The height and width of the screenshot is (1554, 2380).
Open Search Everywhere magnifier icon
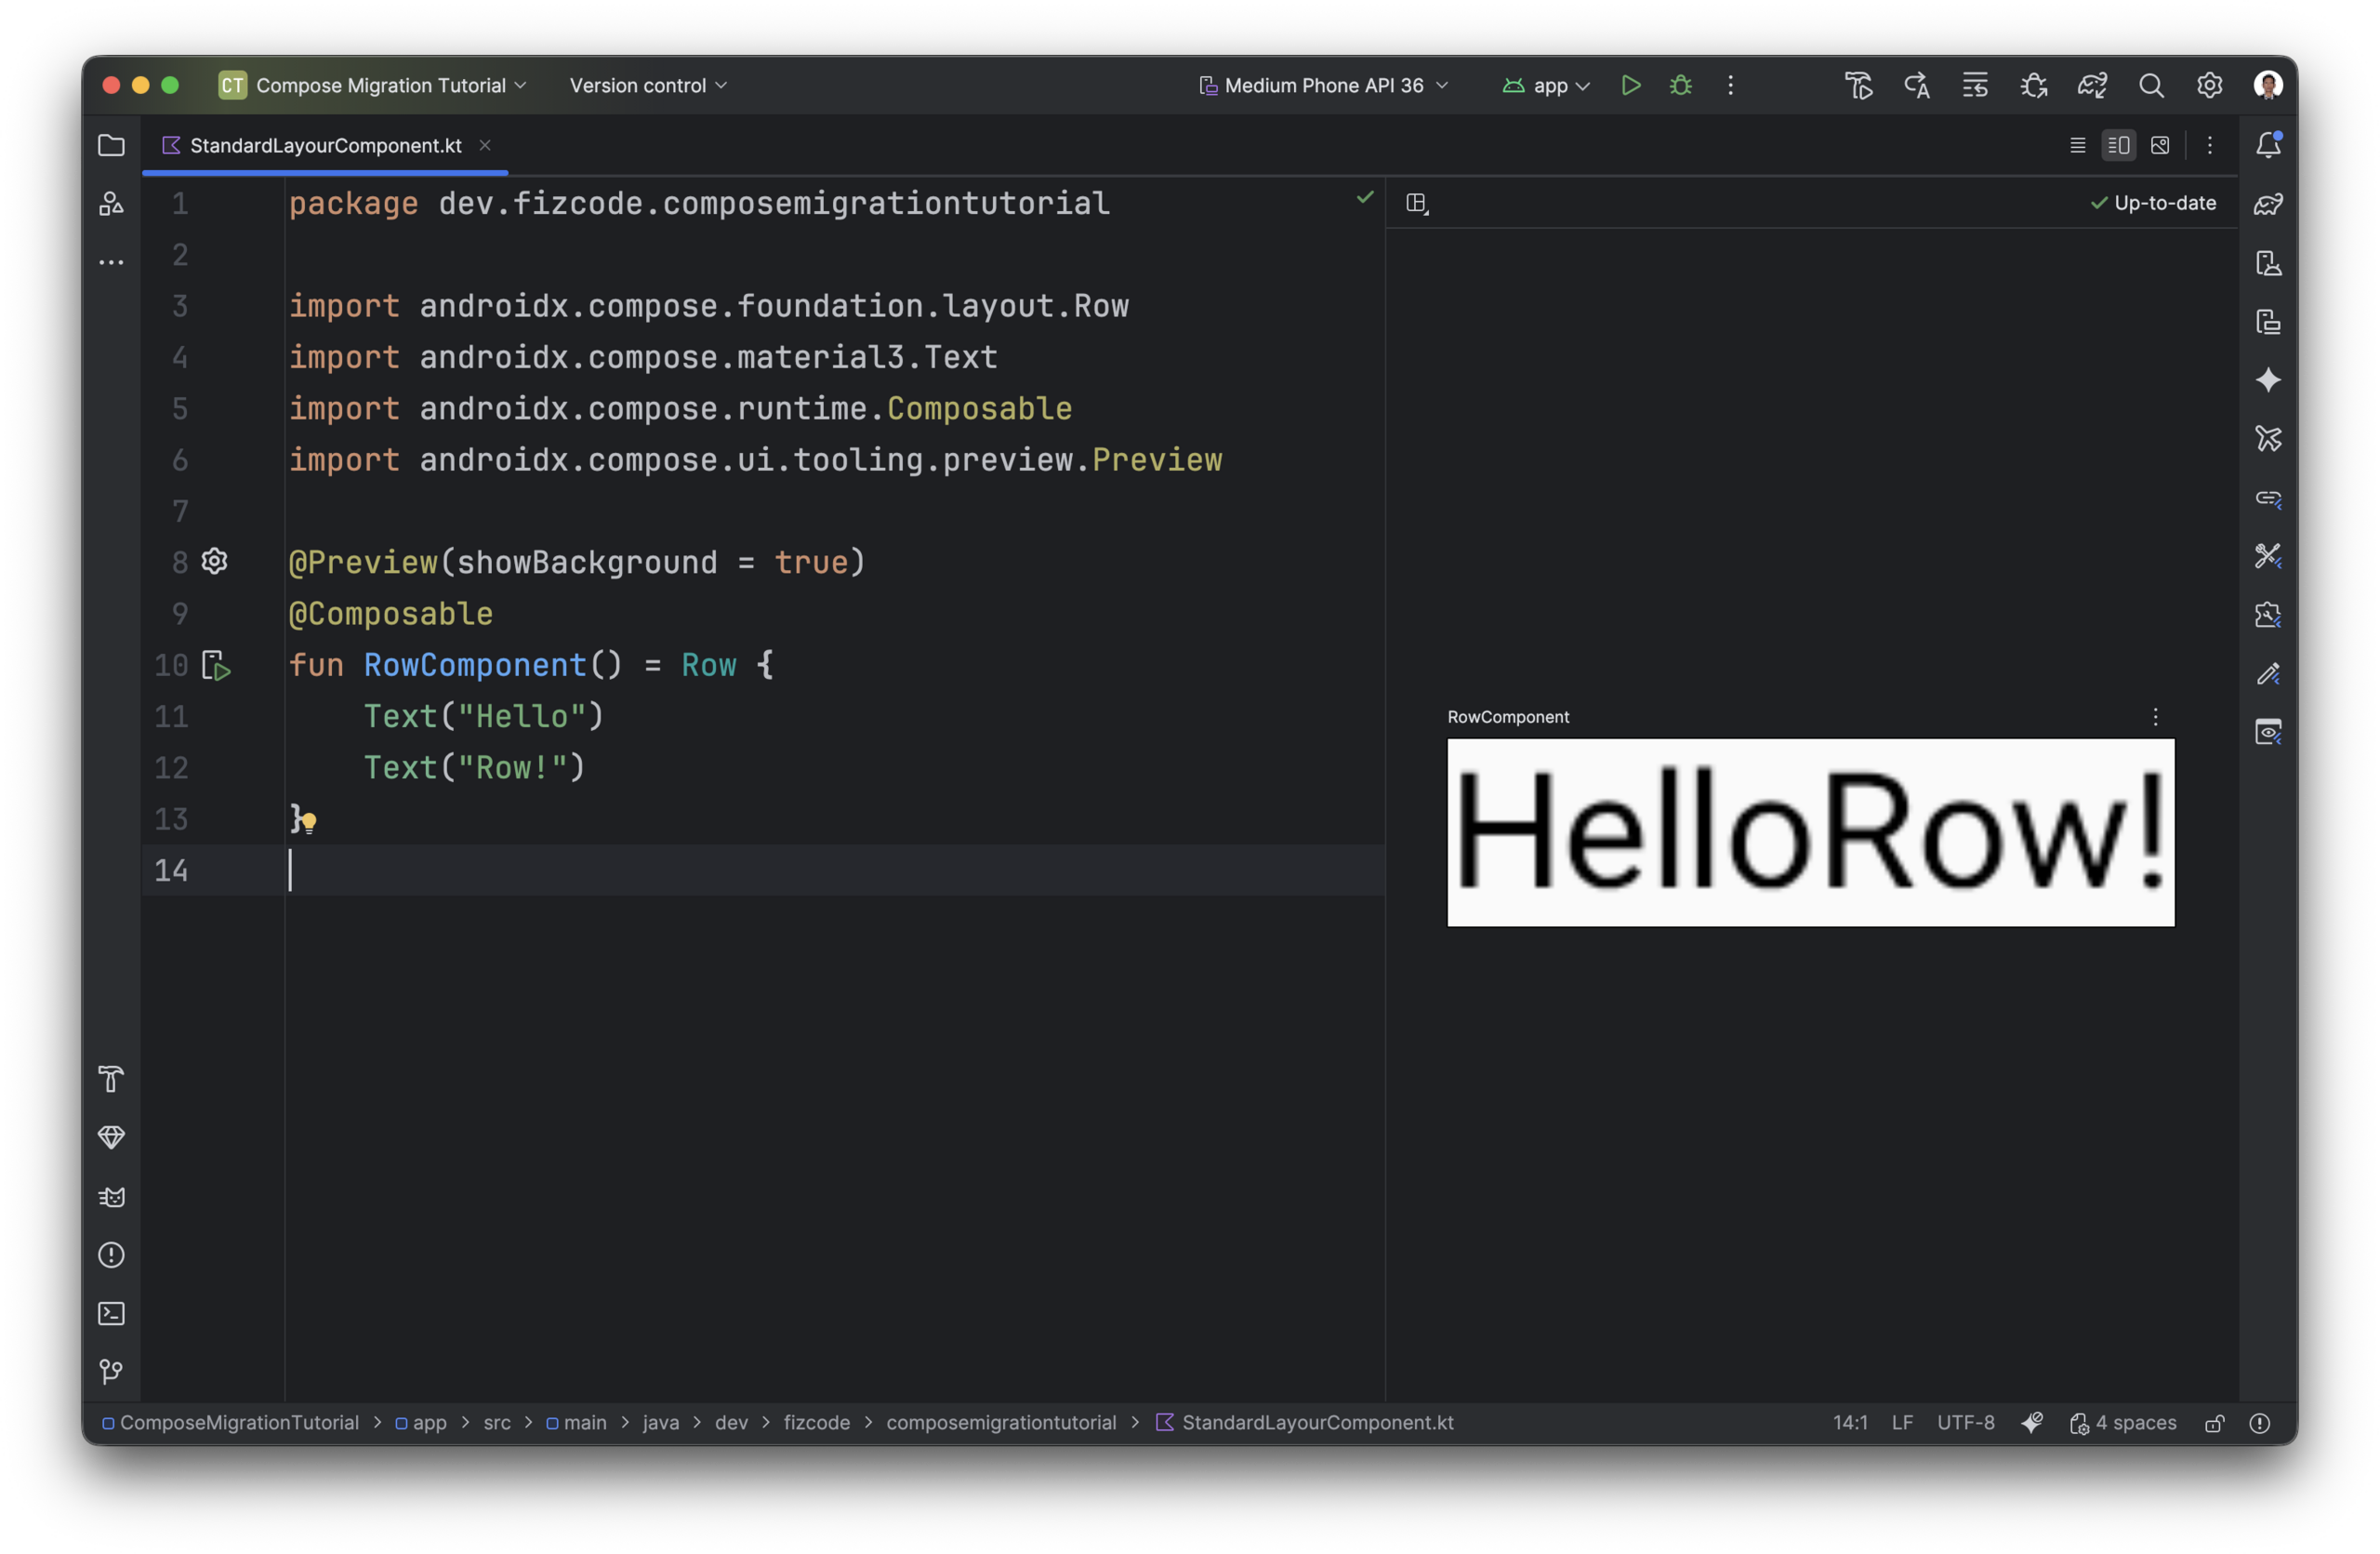click(2151, 85)
